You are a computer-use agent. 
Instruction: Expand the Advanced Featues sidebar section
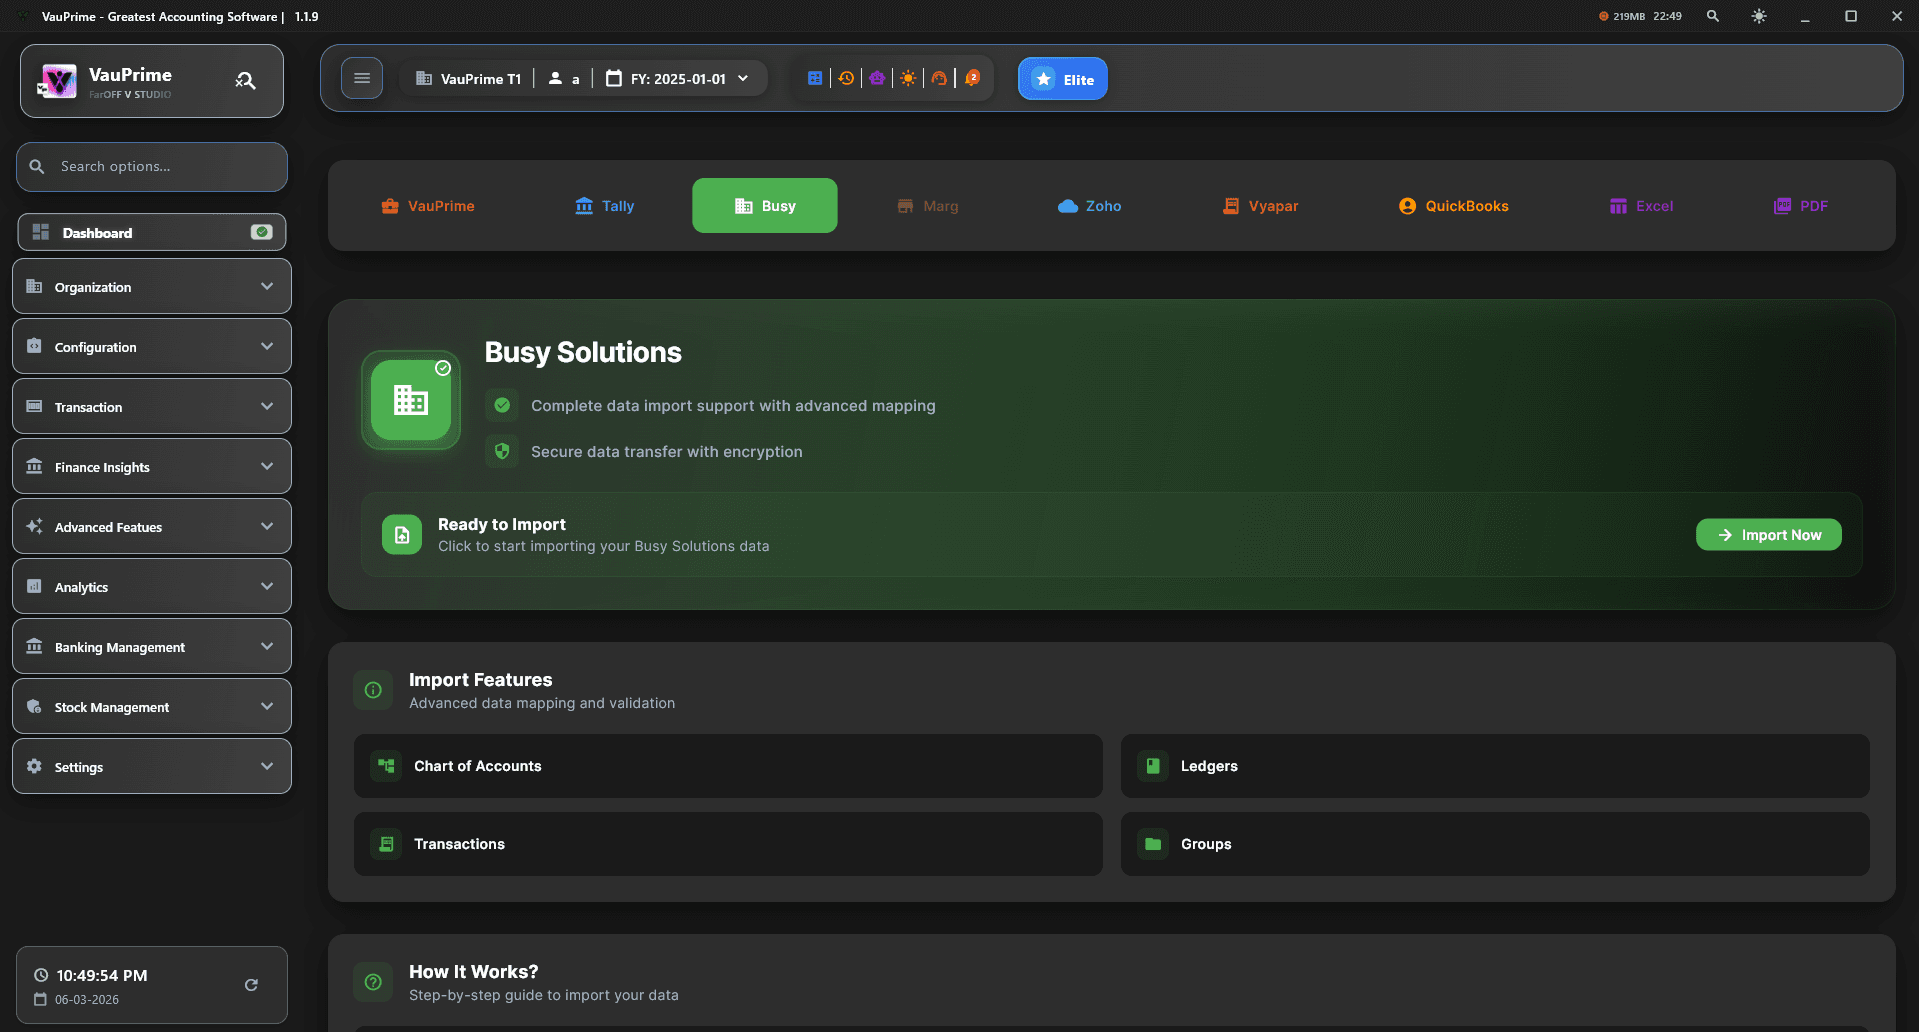coord(152,526)
